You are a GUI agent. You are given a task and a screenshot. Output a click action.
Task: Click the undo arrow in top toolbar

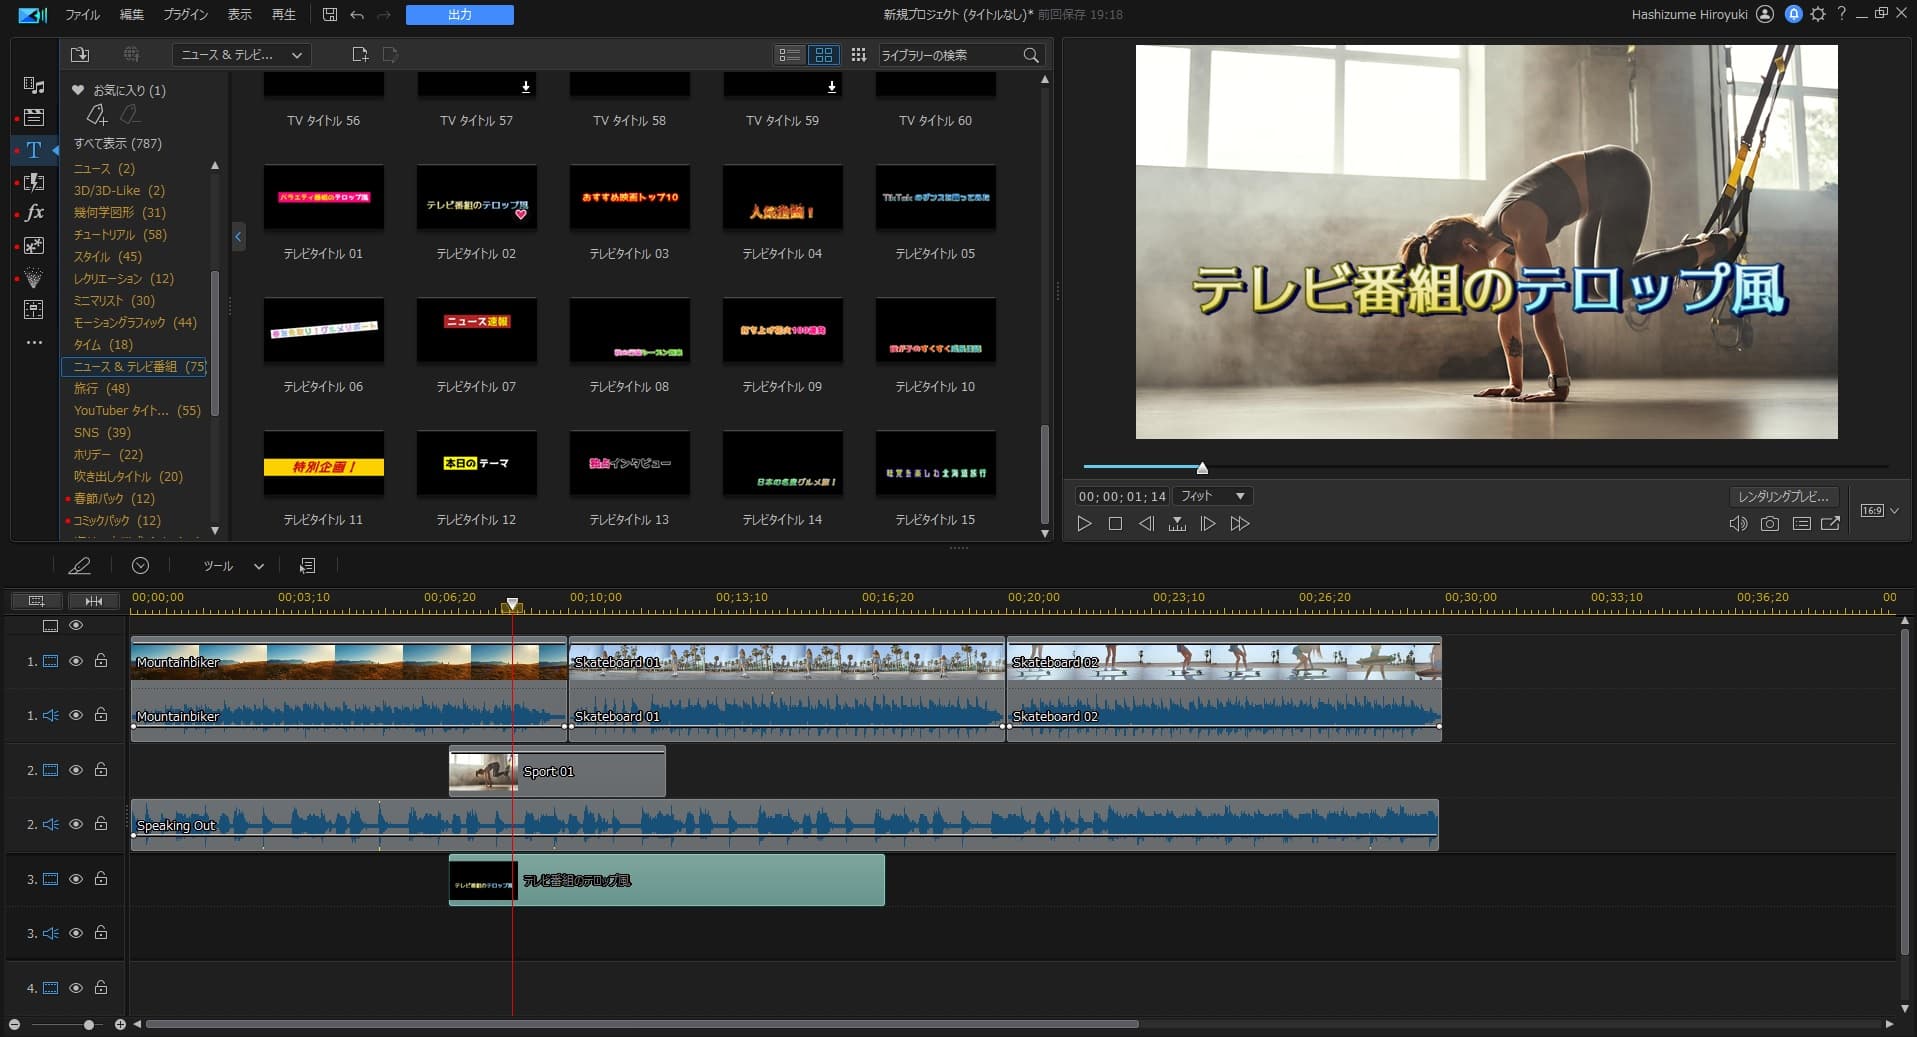point(357,15)
